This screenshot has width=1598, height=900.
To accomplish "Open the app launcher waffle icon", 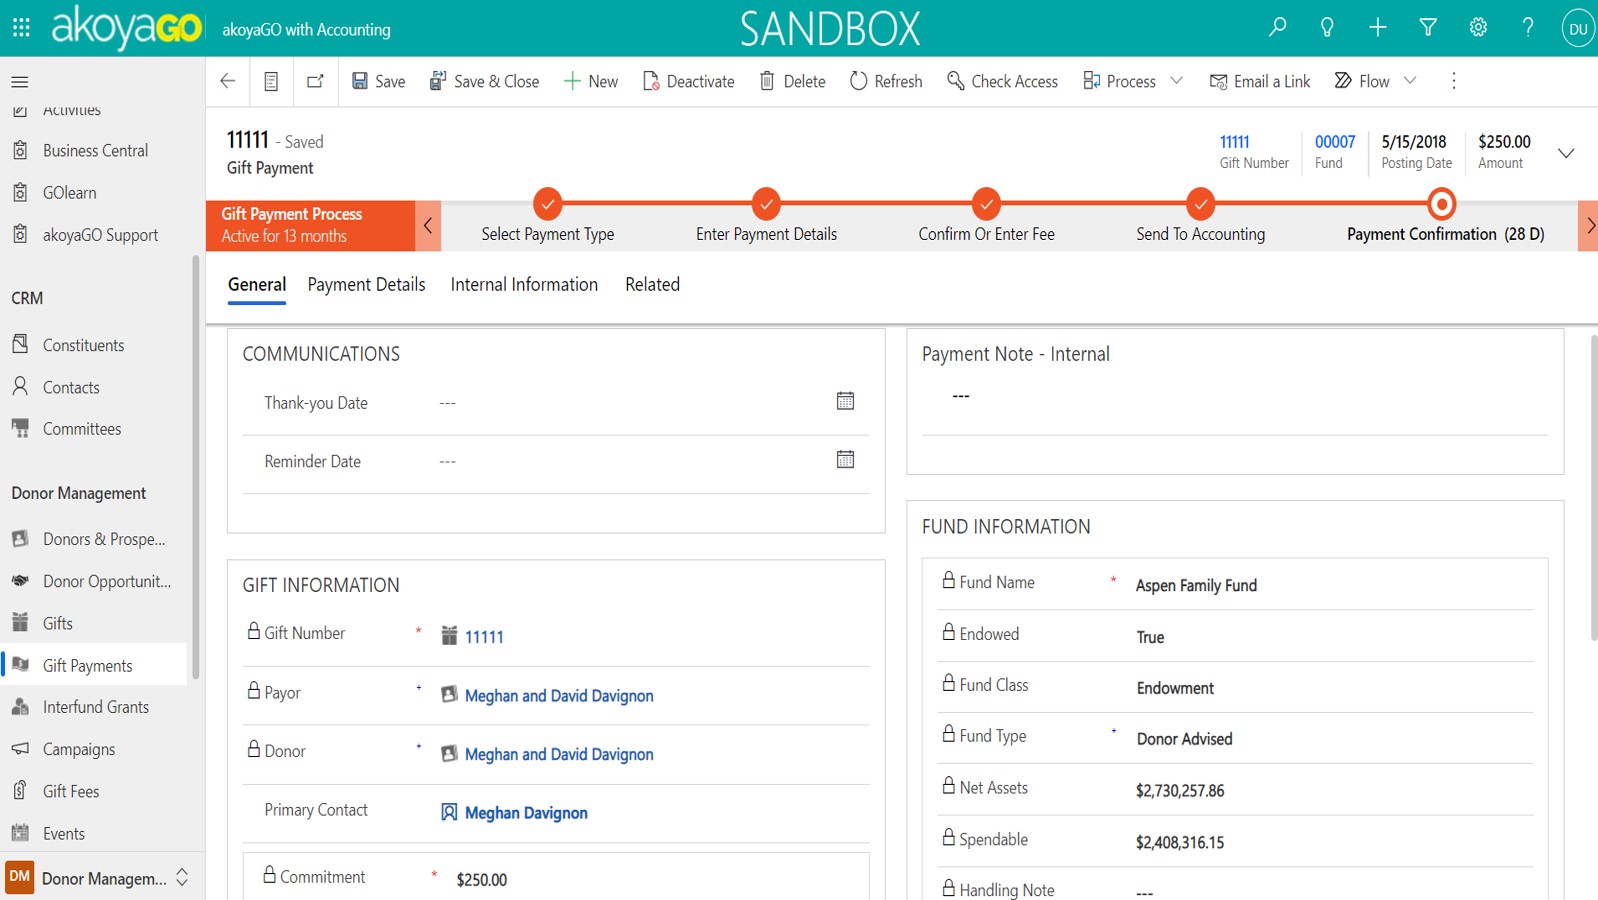I will coord(21,28).
